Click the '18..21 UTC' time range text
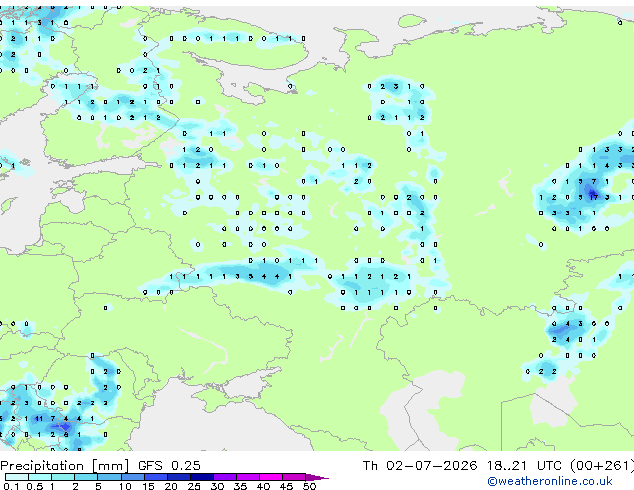Screen dimensions: 634x490 pos(524,465)
